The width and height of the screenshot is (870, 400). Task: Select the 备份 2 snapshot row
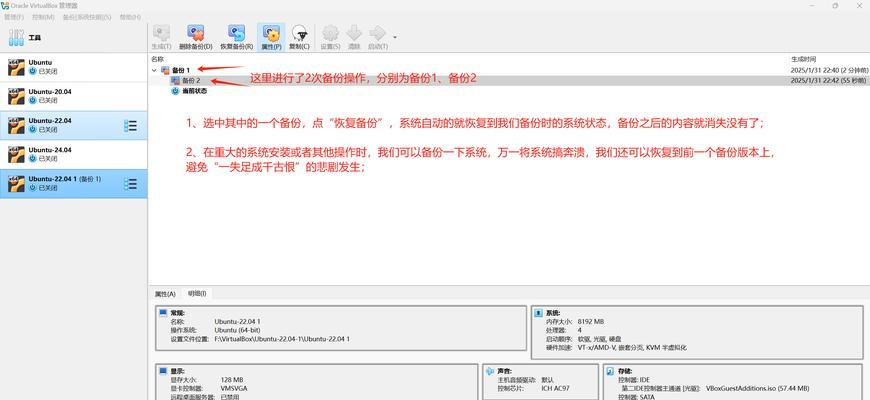coord(509,80)
